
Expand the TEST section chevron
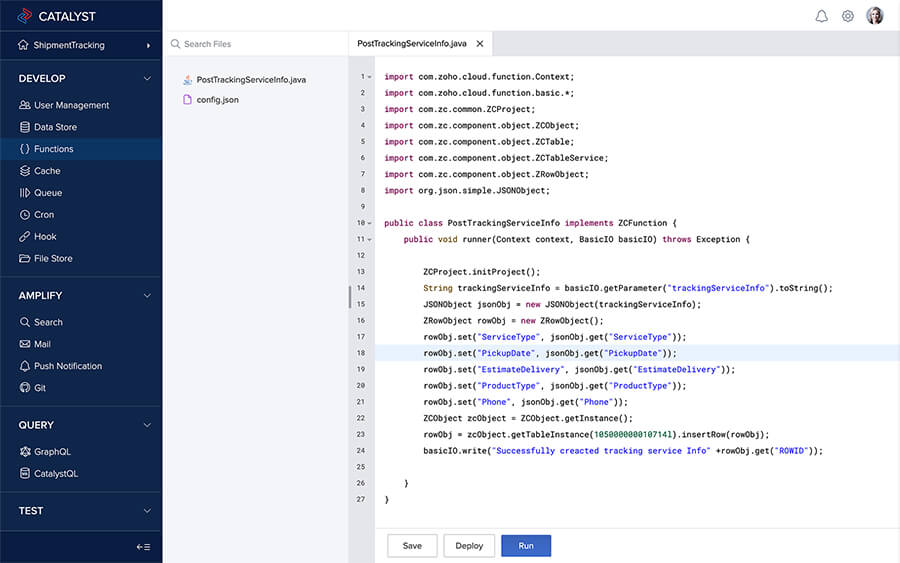(x=148, y=511)
